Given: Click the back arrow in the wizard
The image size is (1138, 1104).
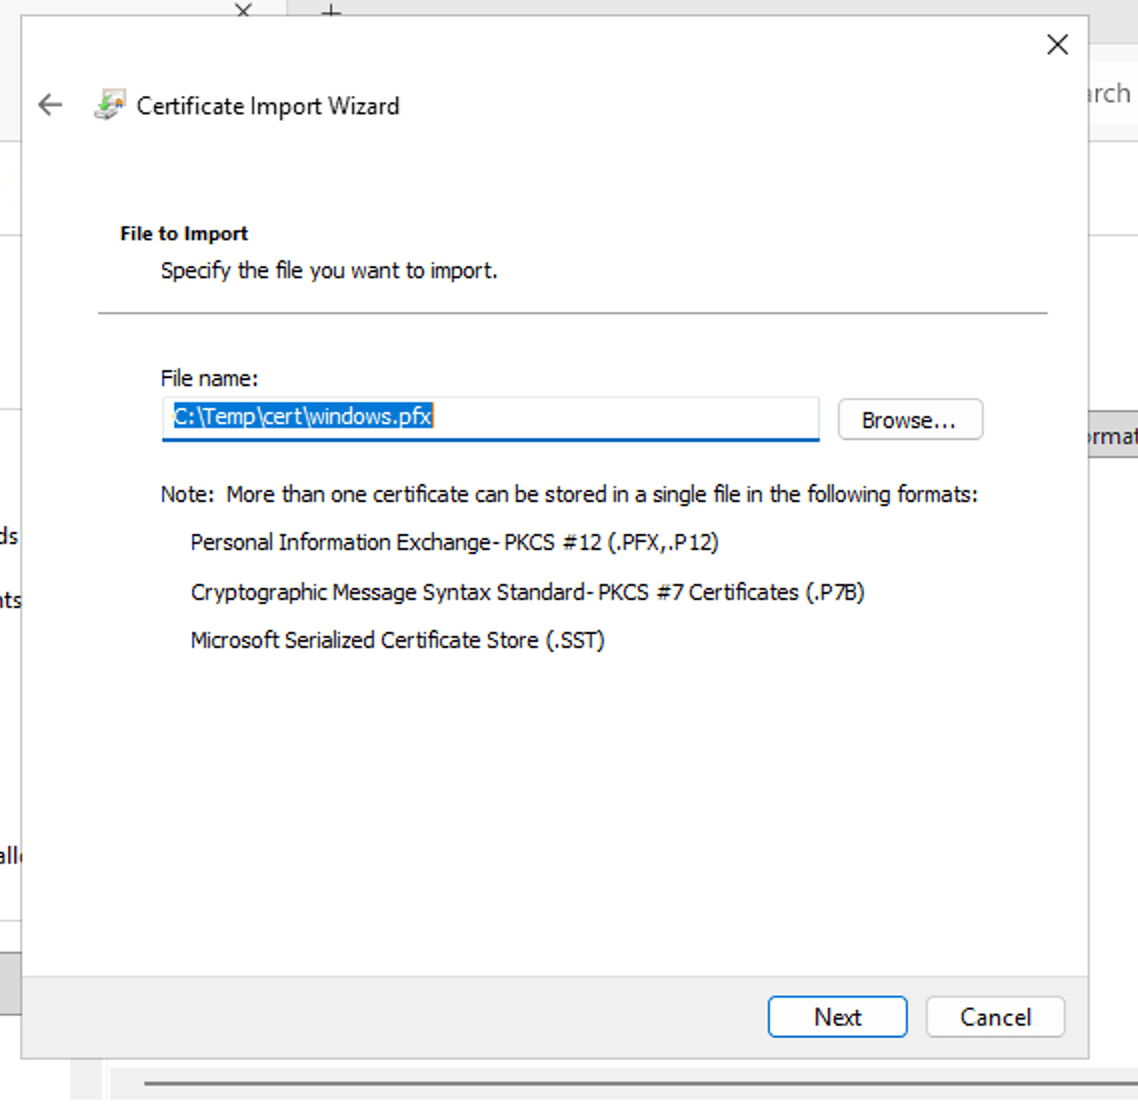Looking at the screenshot, I should 50,105.
